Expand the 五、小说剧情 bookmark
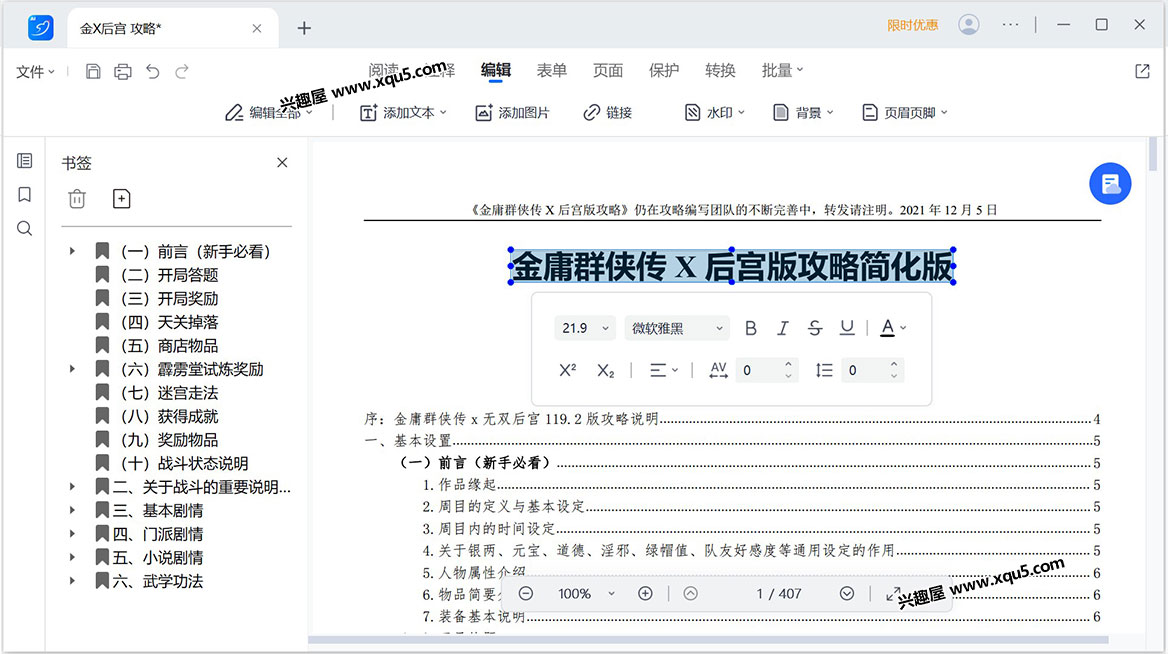Screen dimensions: 1168x654 click(72, 558)
